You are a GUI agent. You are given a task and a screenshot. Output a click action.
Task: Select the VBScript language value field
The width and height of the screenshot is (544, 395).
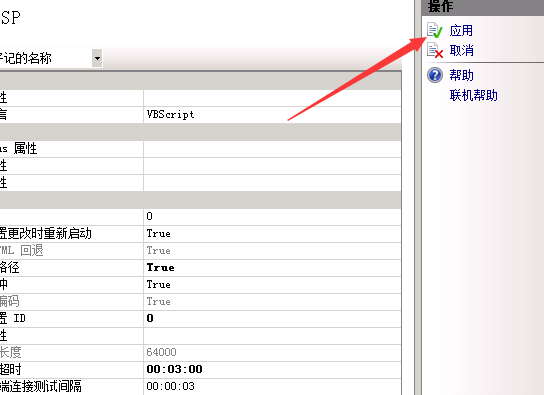pyautogui.click(x=272, y=114)
